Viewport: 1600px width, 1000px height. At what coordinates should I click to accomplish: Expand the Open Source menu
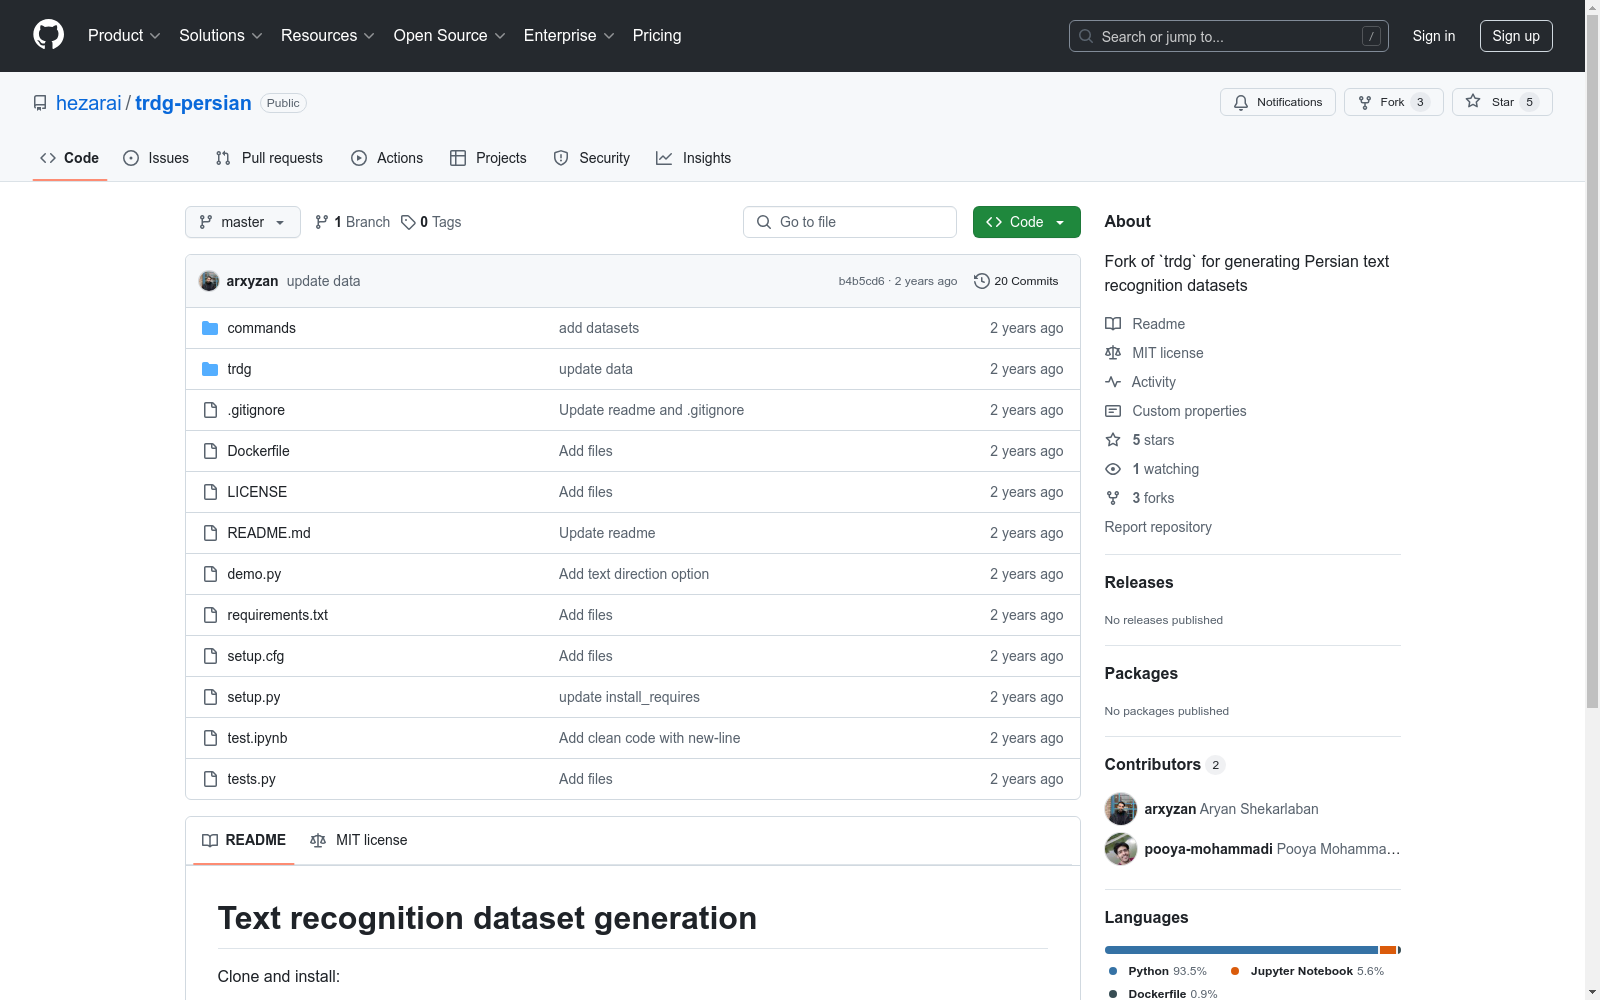450,36
